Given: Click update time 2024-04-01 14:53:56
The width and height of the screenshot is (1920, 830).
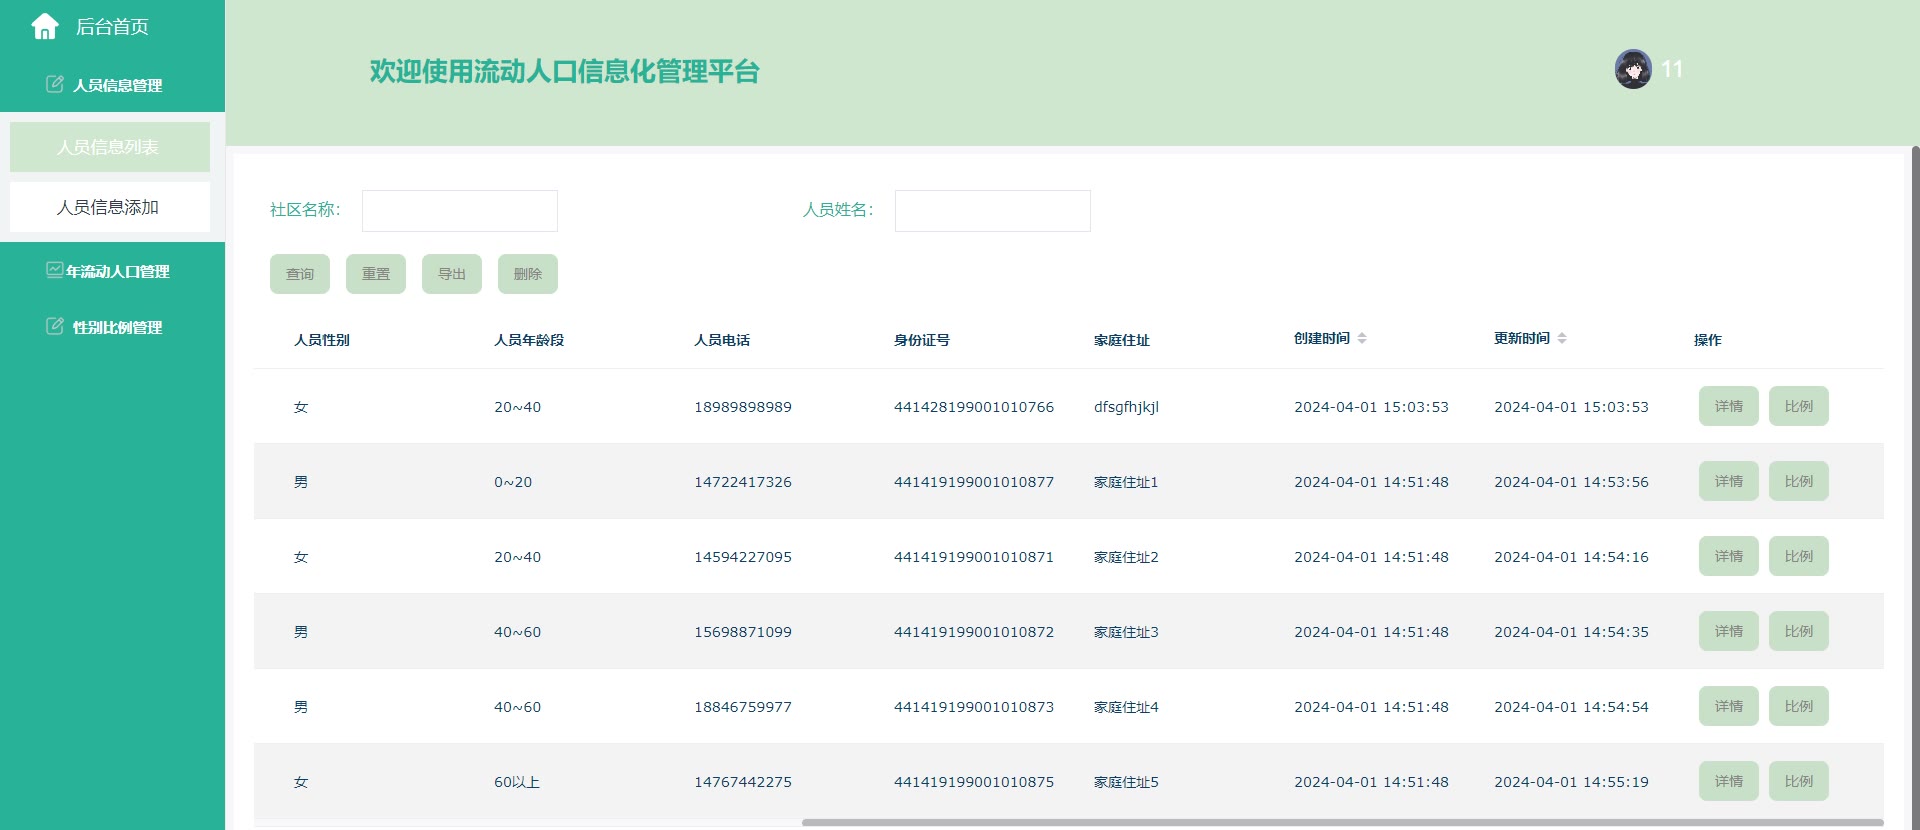Looking at the screenshot, I should coord(1571,482).
